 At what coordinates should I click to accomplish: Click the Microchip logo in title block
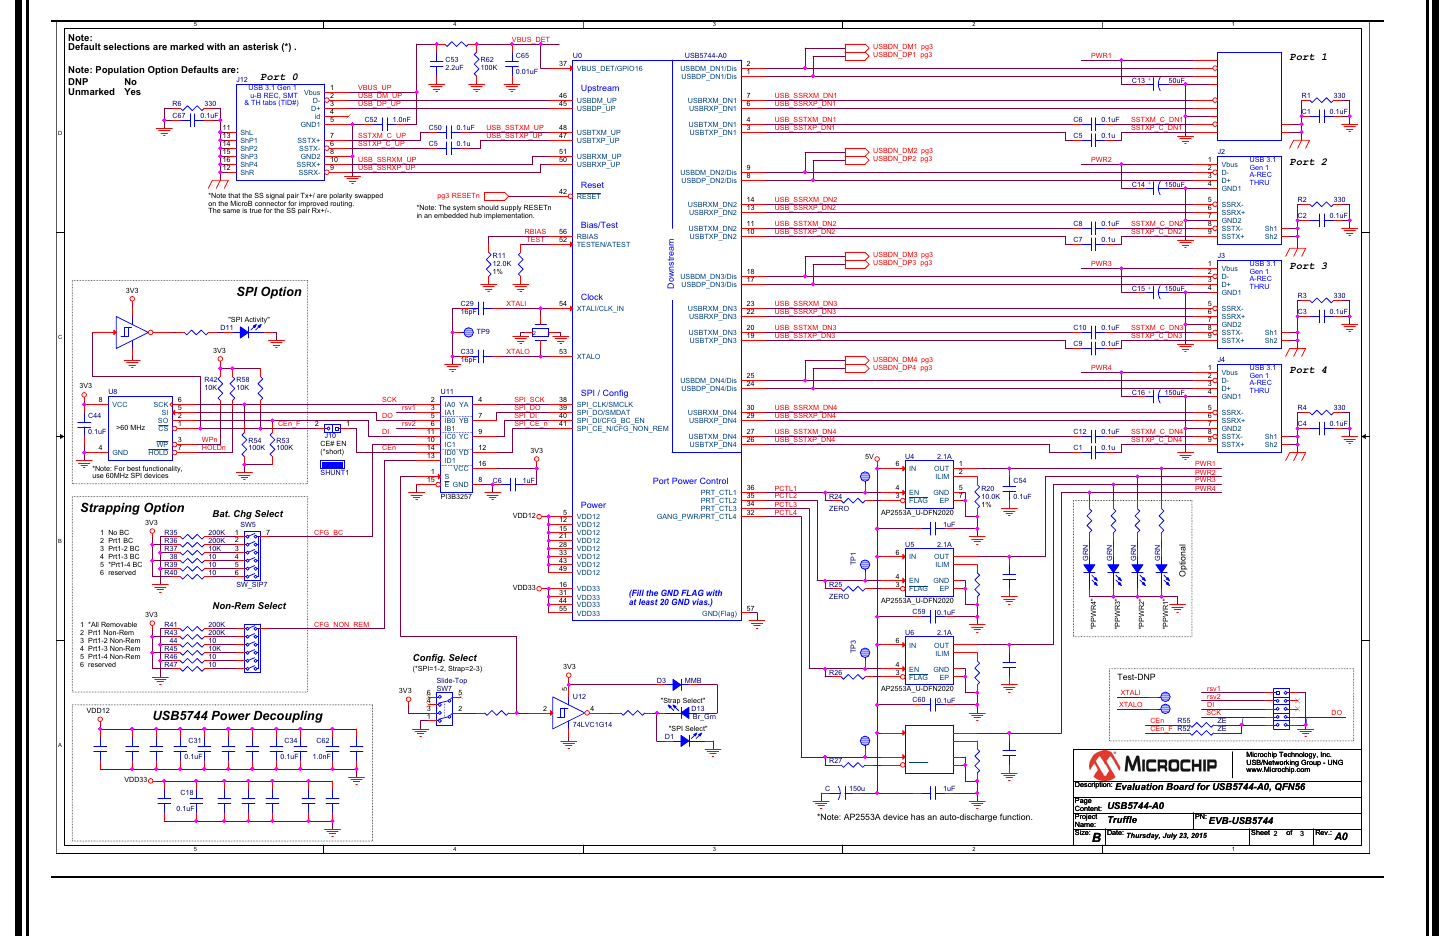(1153, 765)
